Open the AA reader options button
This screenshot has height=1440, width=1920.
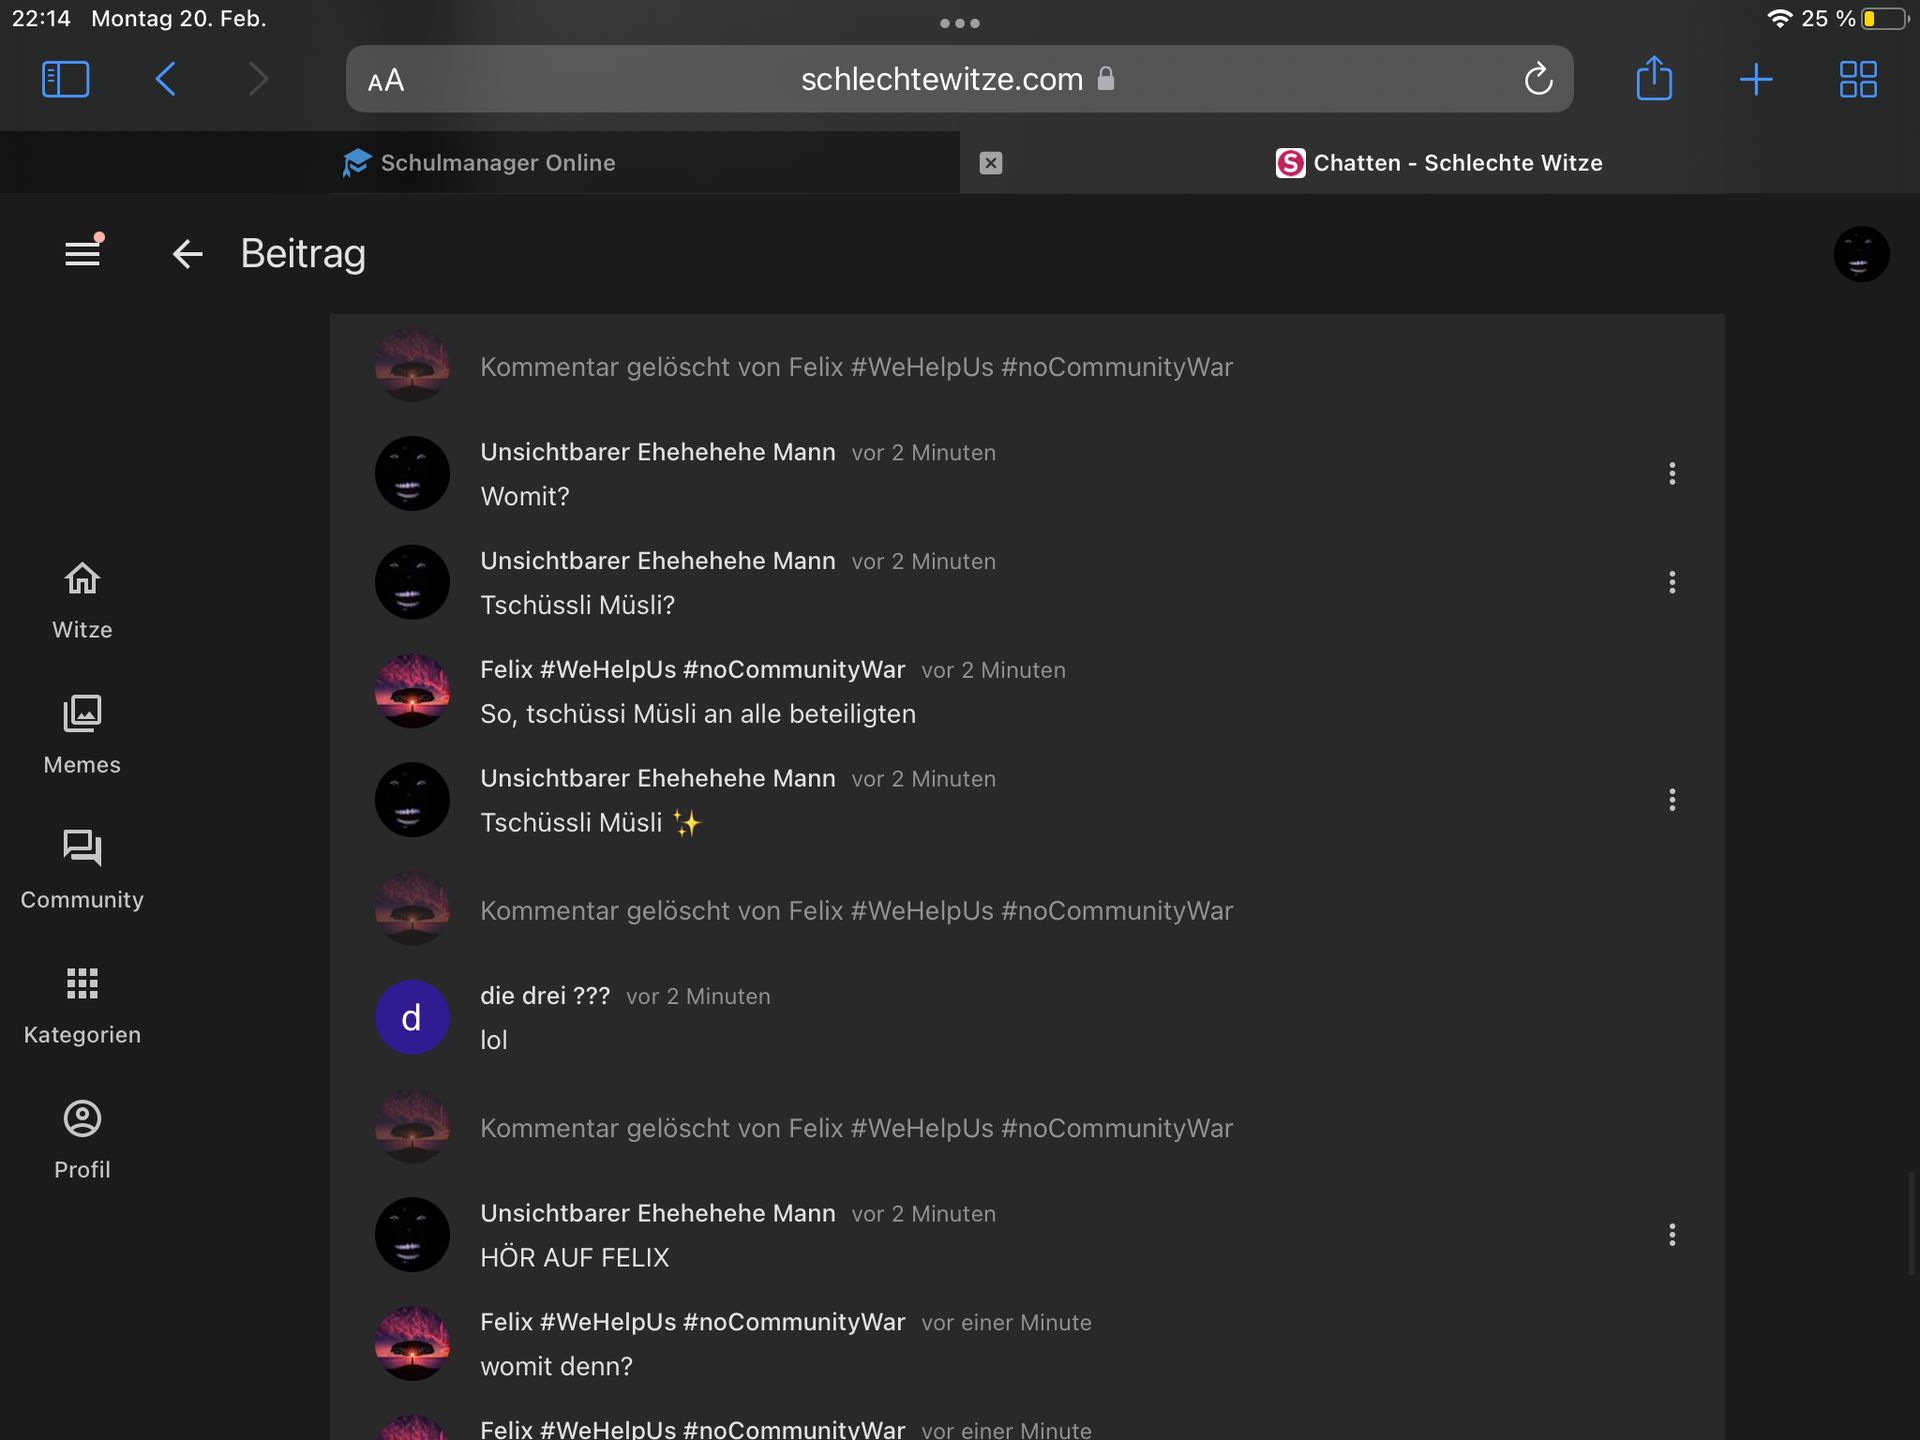[x=386, y=80]
